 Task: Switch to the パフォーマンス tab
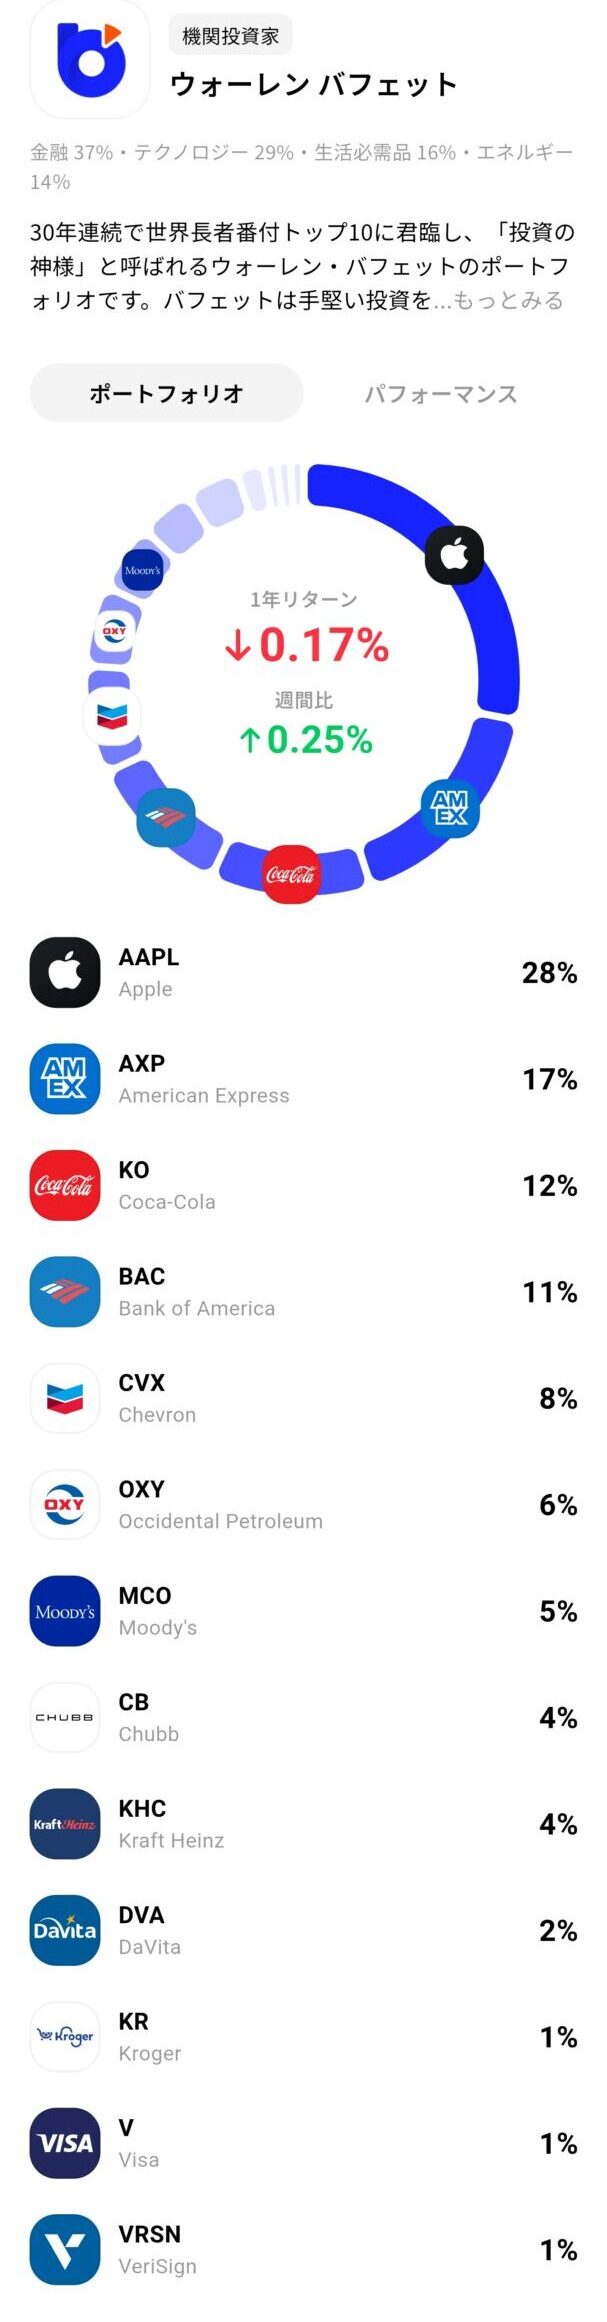coord(440,393)
